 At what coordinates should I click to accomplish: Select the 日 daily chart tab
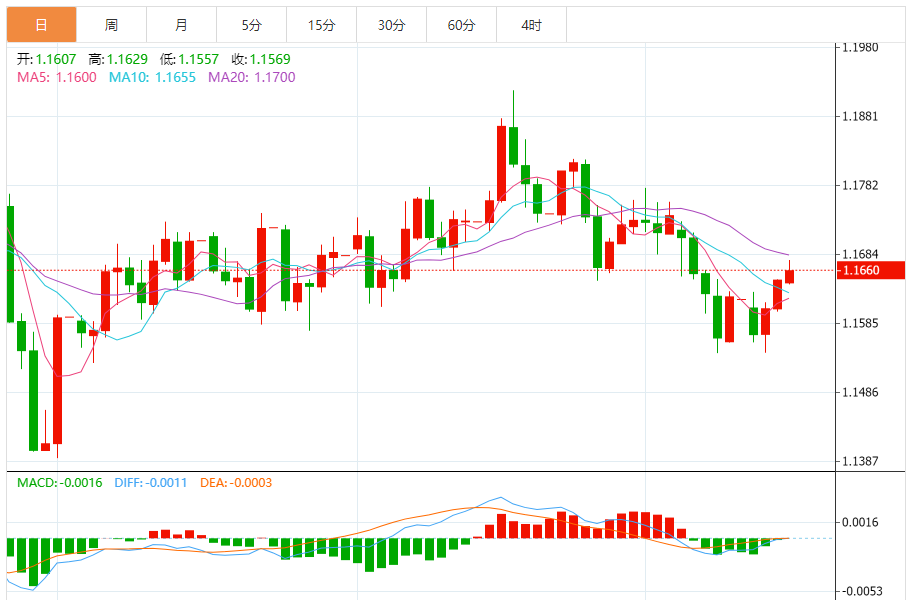(41, 24)
